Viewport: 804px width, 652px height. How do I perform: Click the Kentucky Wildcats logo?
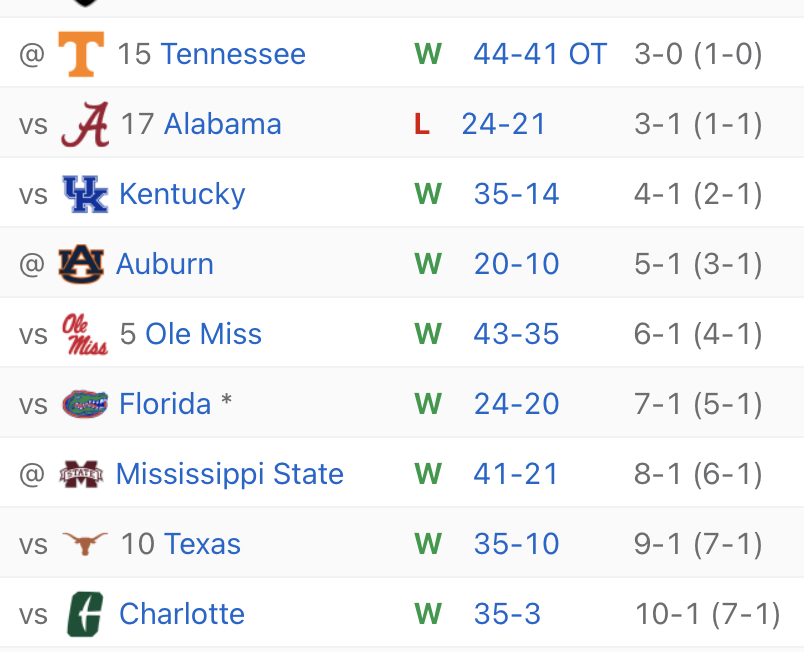tap(84, 194)
